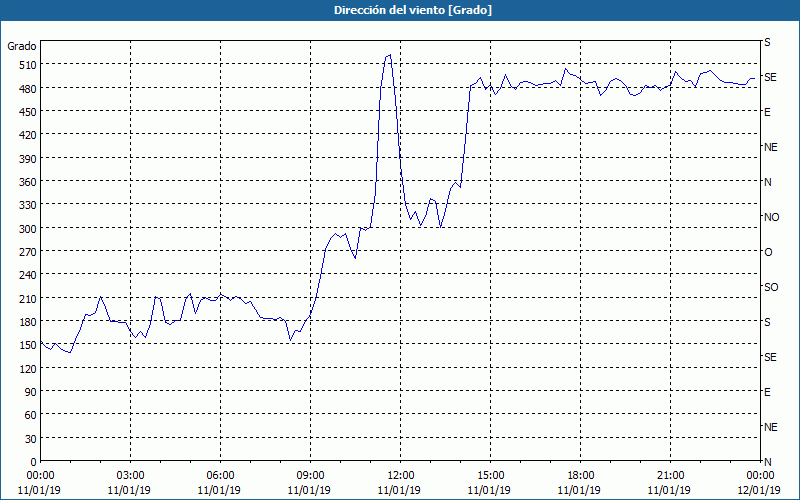The width and height of the screenshot is (800, 500).
Task: Pick the 420 degree axis label
Action: click(x=28, y=136)
